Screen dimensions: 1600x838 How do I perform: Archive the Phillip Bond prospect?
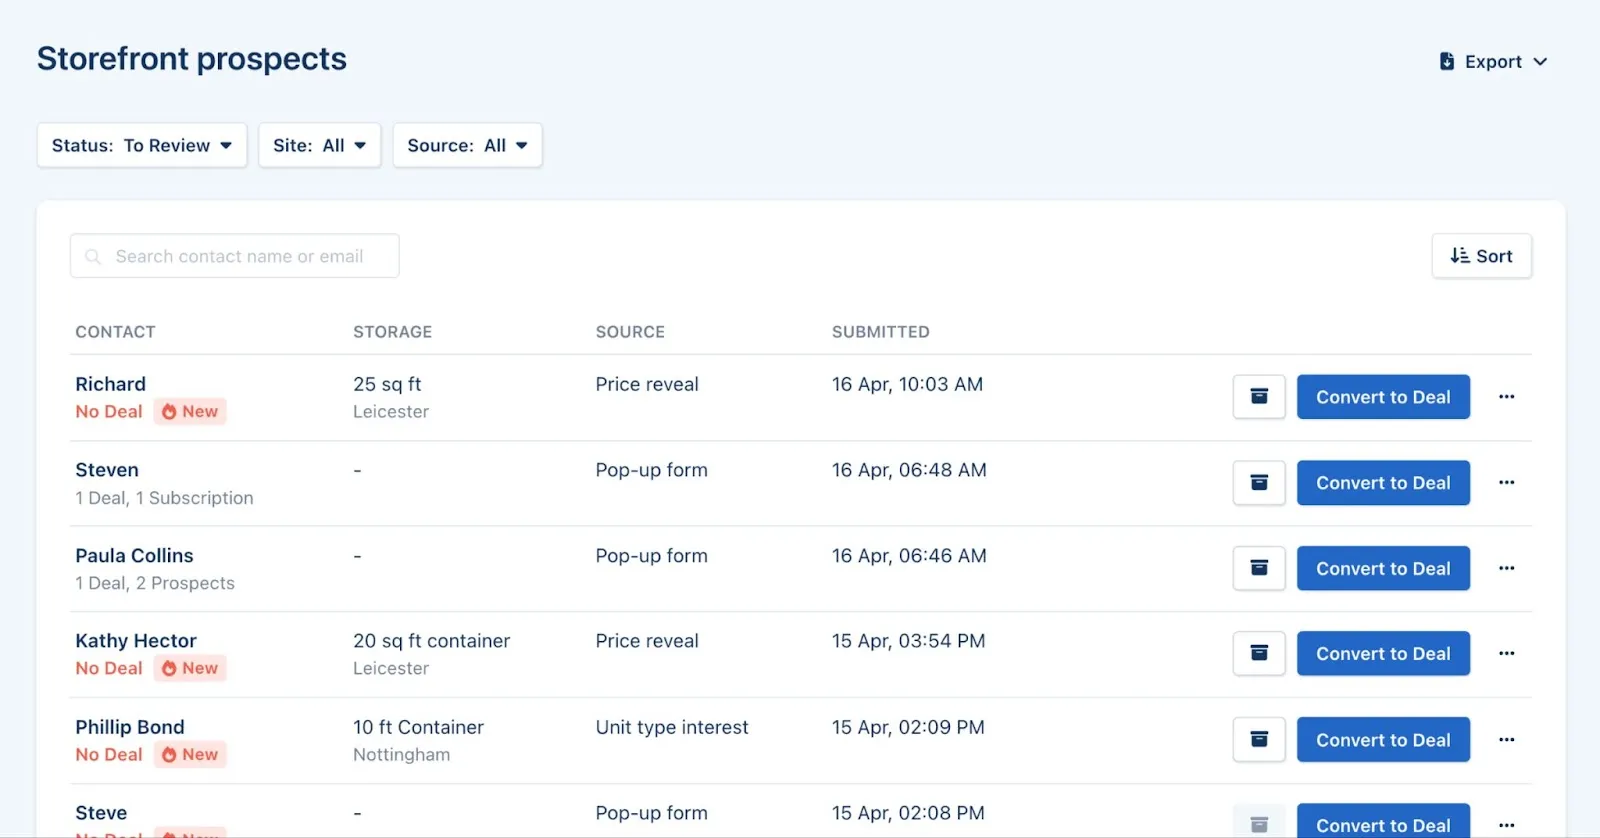click(1259, 740)
